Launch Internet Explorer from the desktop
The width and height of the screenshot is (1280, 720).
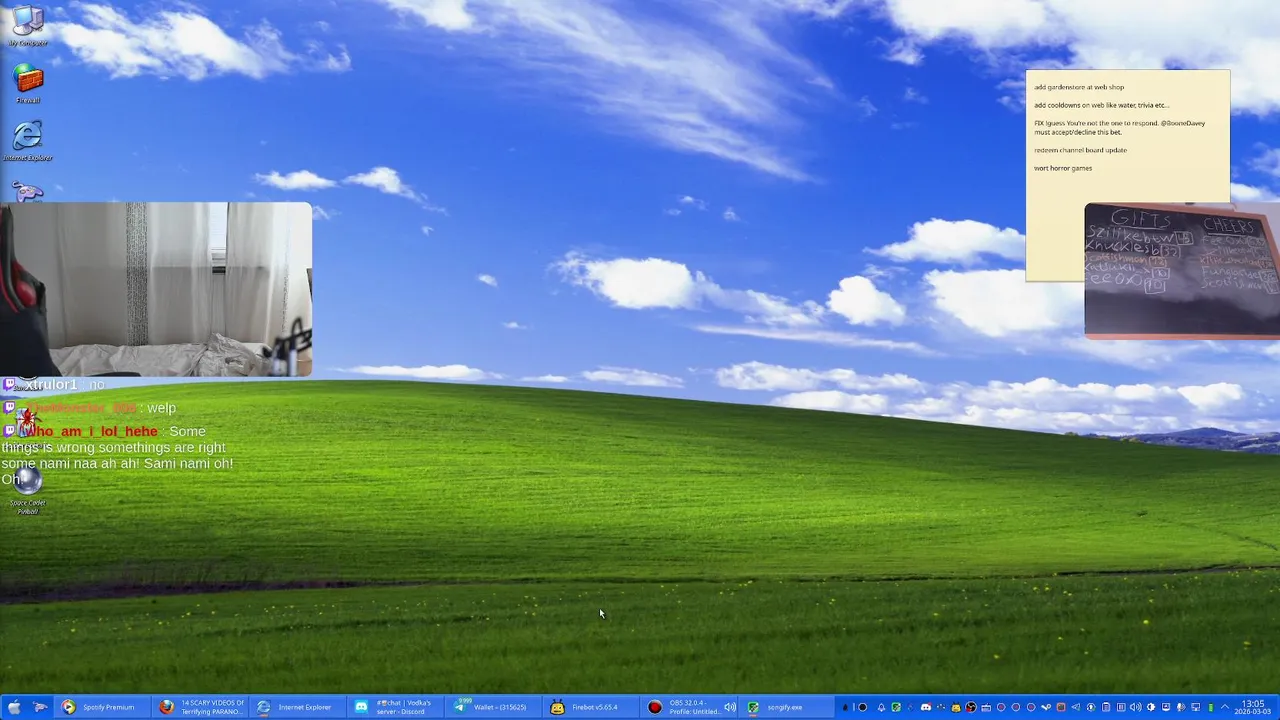pos(27,140)
